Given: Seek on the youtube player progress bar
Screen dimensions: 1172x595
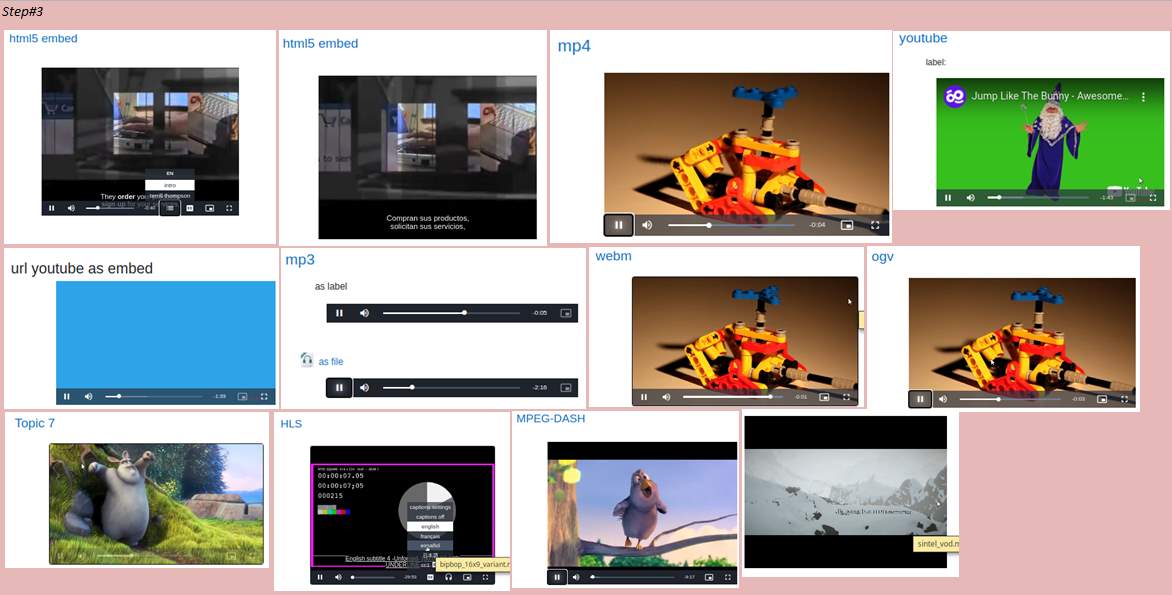Looking at the screenshot, I should 1038,198.
